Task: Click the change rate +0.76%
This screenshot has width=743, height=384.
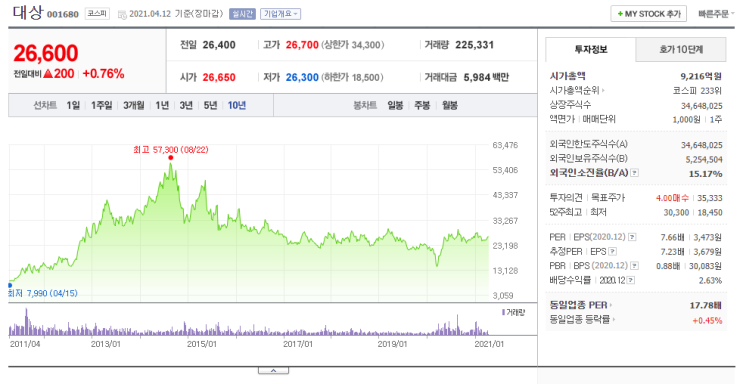Action: point(103,73)
